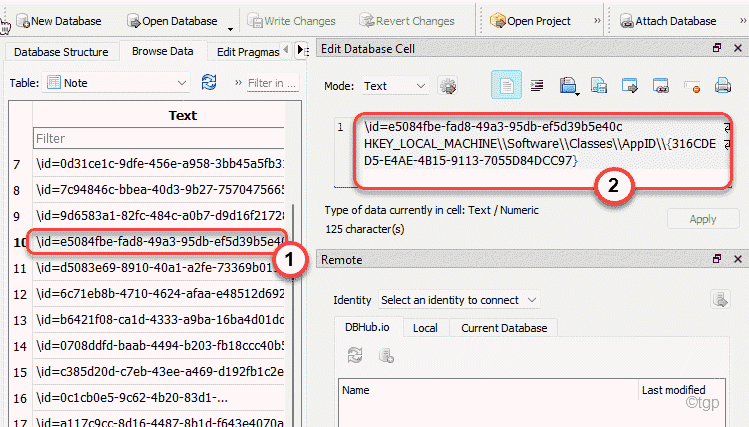
Task: Click the Remote refresh icon
Action: point(355,355)
